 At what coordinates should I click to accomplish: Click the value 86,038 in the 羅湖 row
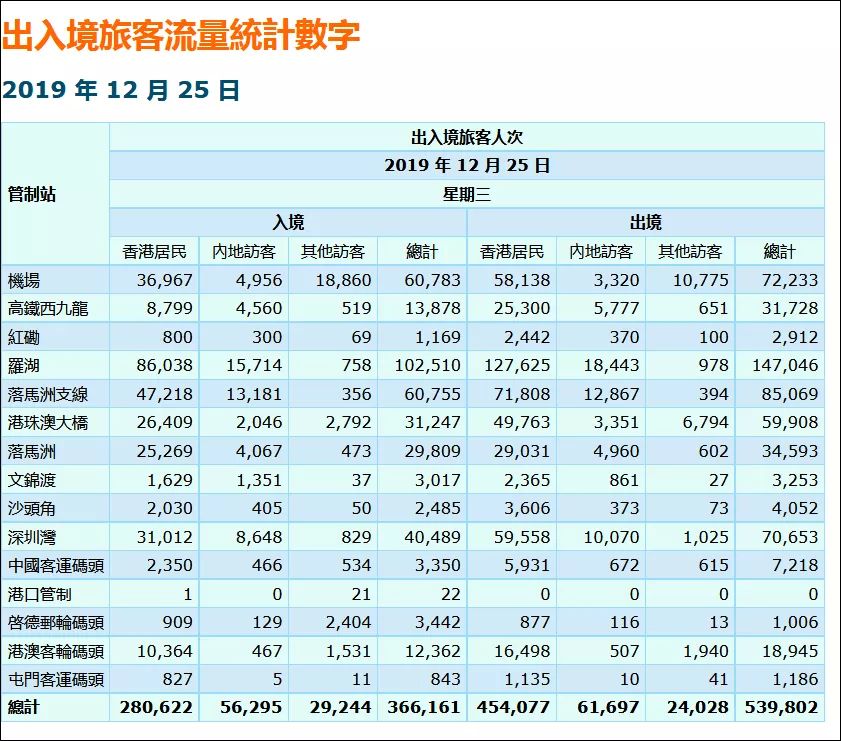pyautogui.click(x=165, y=366)
